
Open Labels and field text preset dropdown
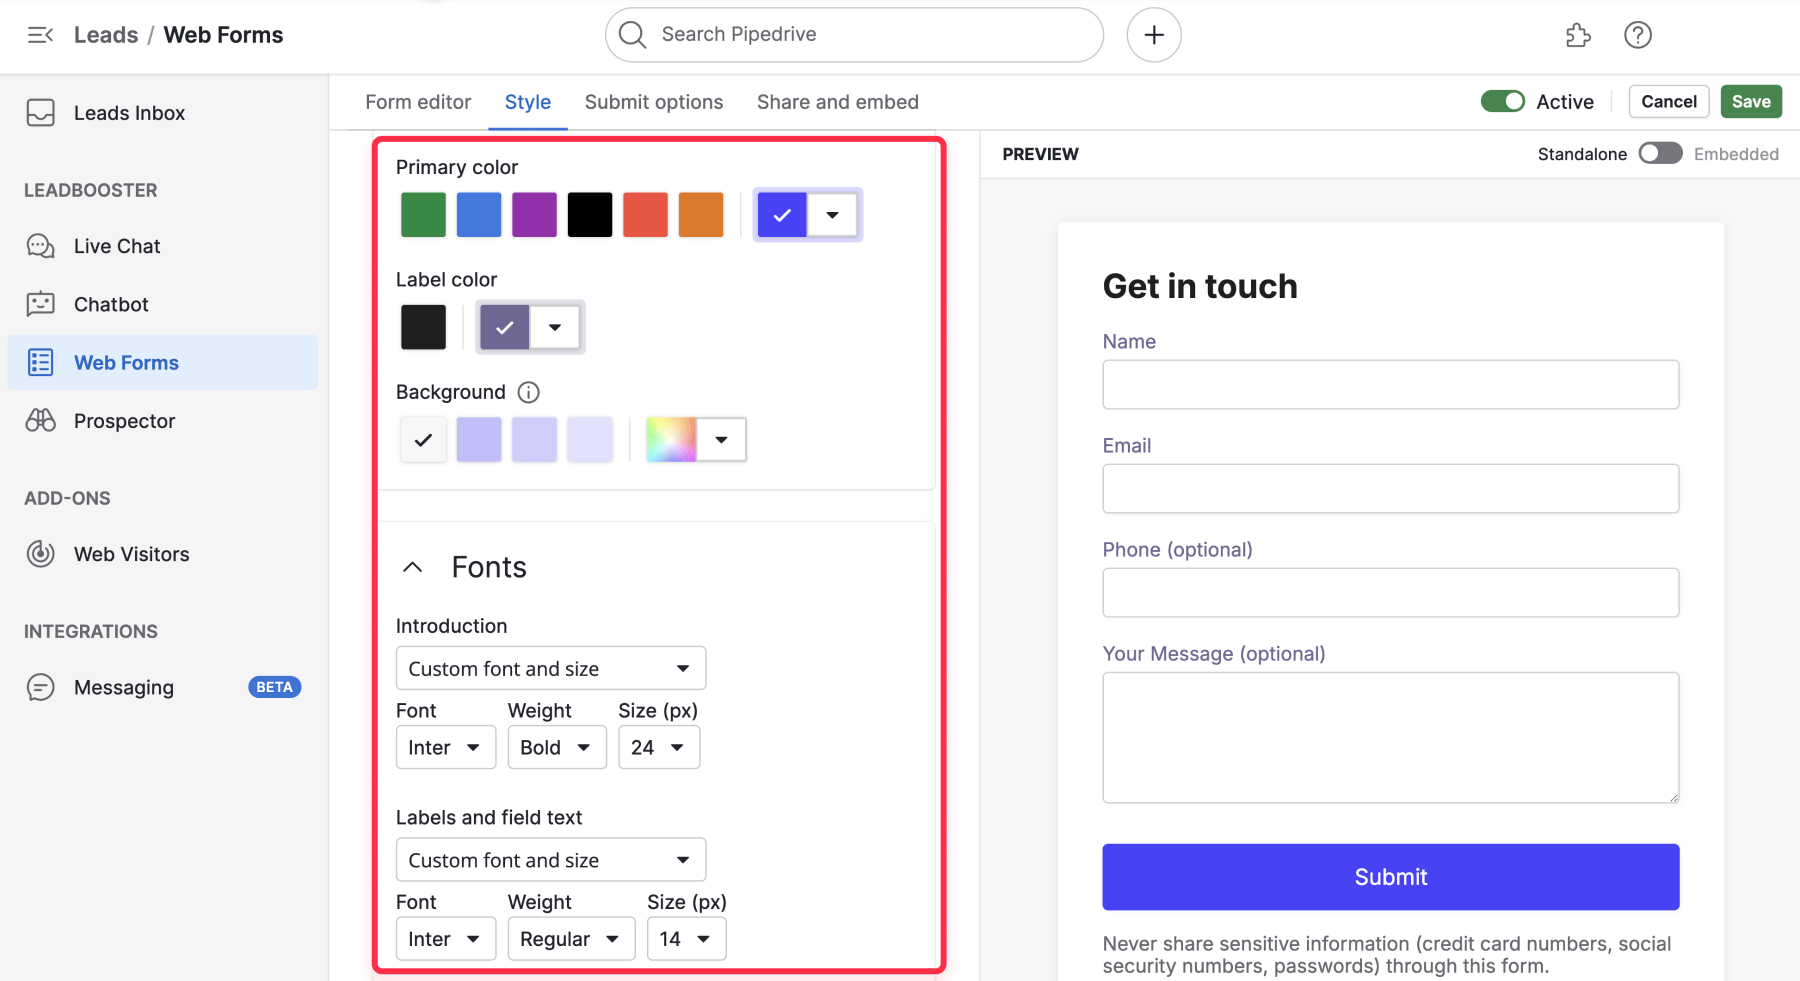tap(551, 860)
